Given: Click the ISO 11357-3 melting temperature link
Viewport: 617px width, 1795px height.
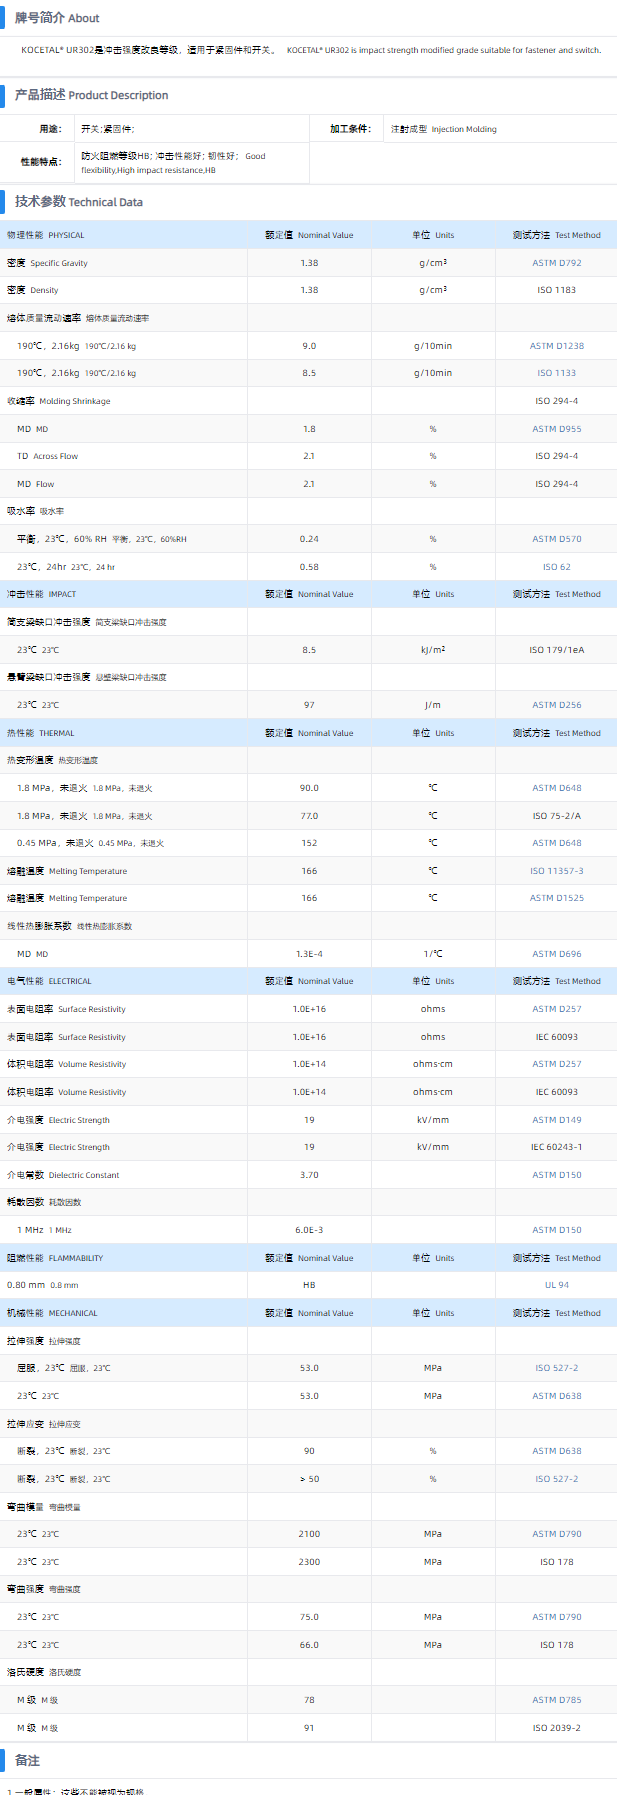Looking at the screenshot, I should tap(556, 871).
